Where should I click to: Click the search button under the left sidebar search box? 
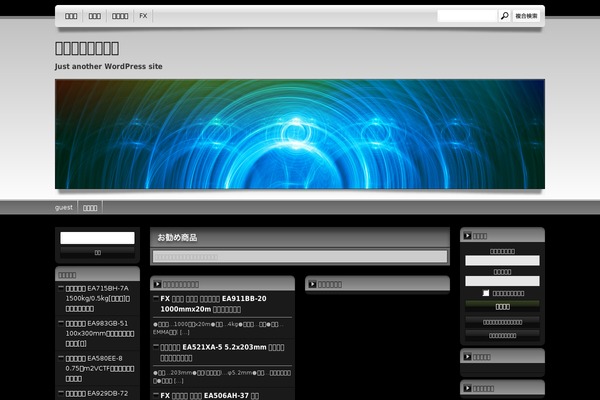(x=98, y=252)
